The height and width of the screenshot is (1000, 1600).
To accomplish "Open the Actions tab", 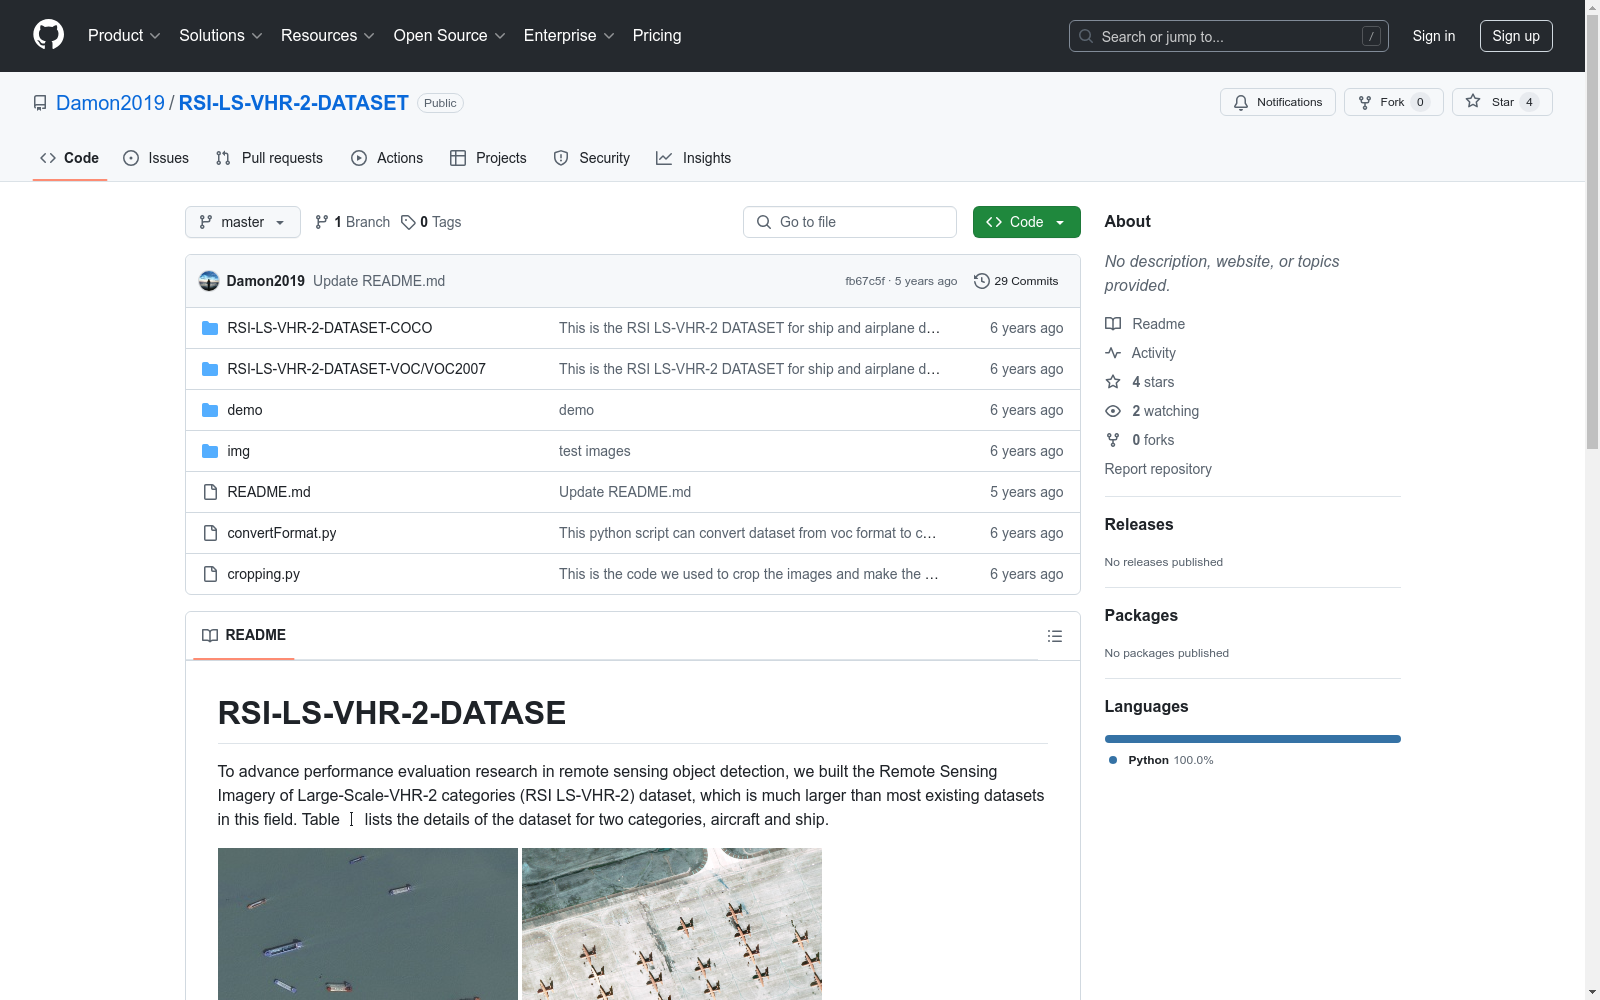I will (x=387, y=158).
